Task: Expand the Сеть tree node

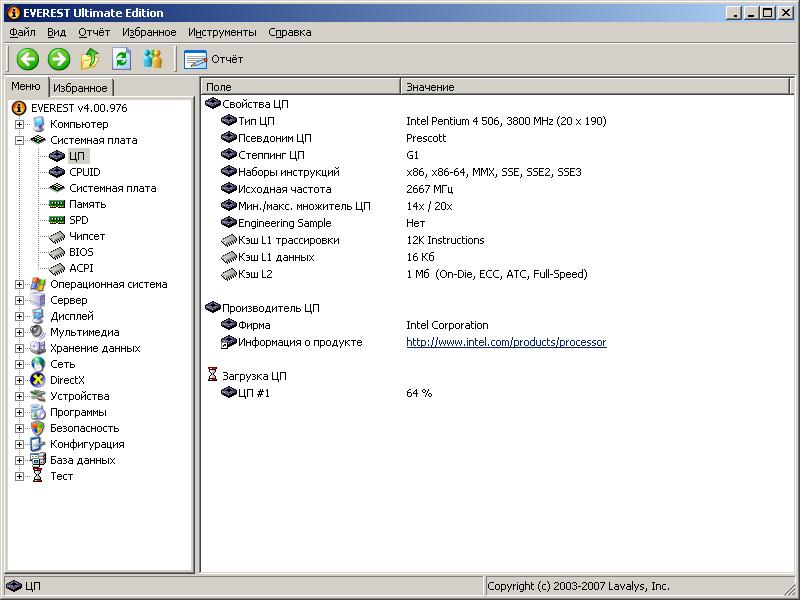Action: tap(19, 364)
